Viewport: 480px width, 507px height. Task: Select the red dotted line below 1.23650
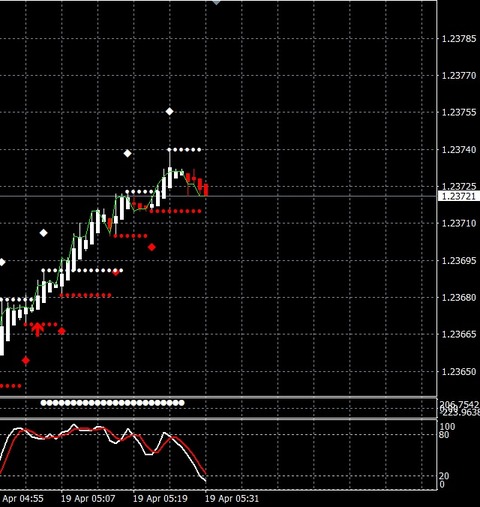(11, 386)
